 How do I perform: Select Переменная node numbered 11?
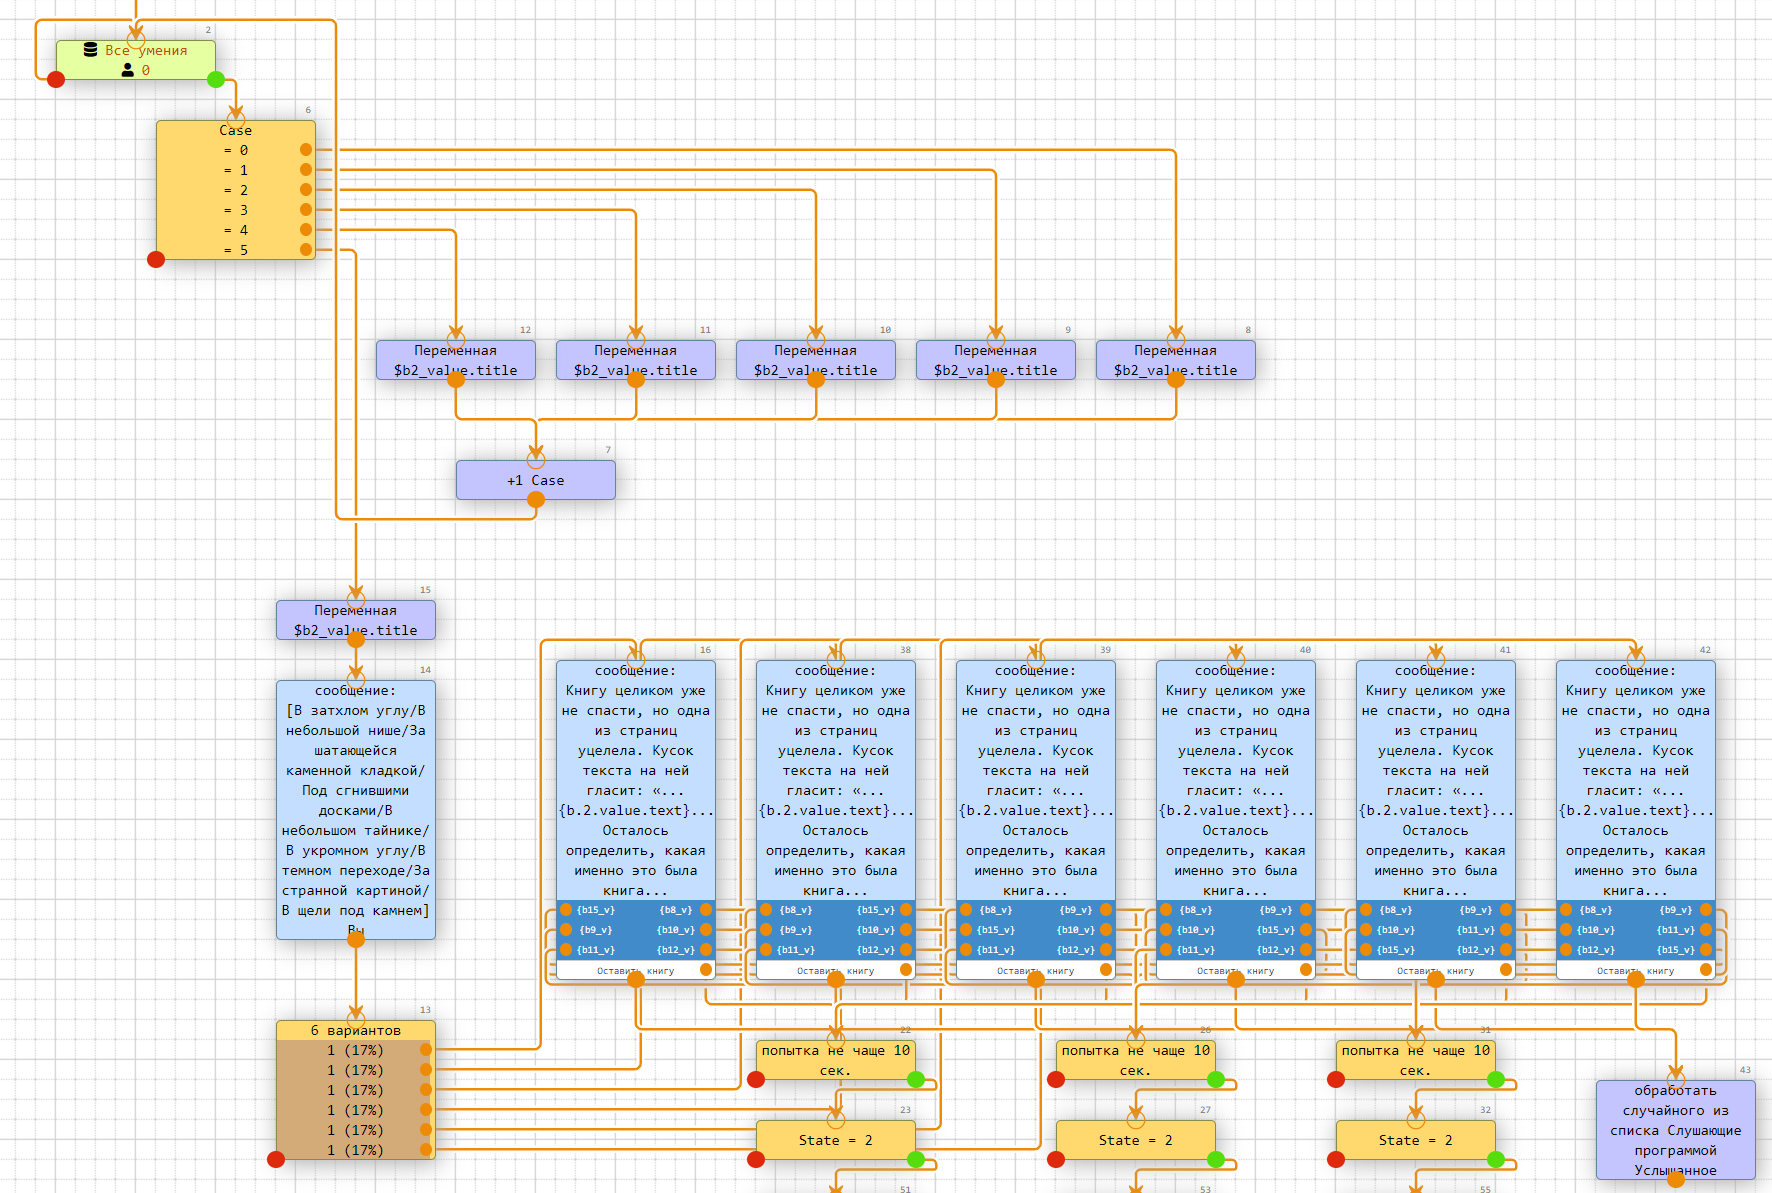tap(636, 360)
